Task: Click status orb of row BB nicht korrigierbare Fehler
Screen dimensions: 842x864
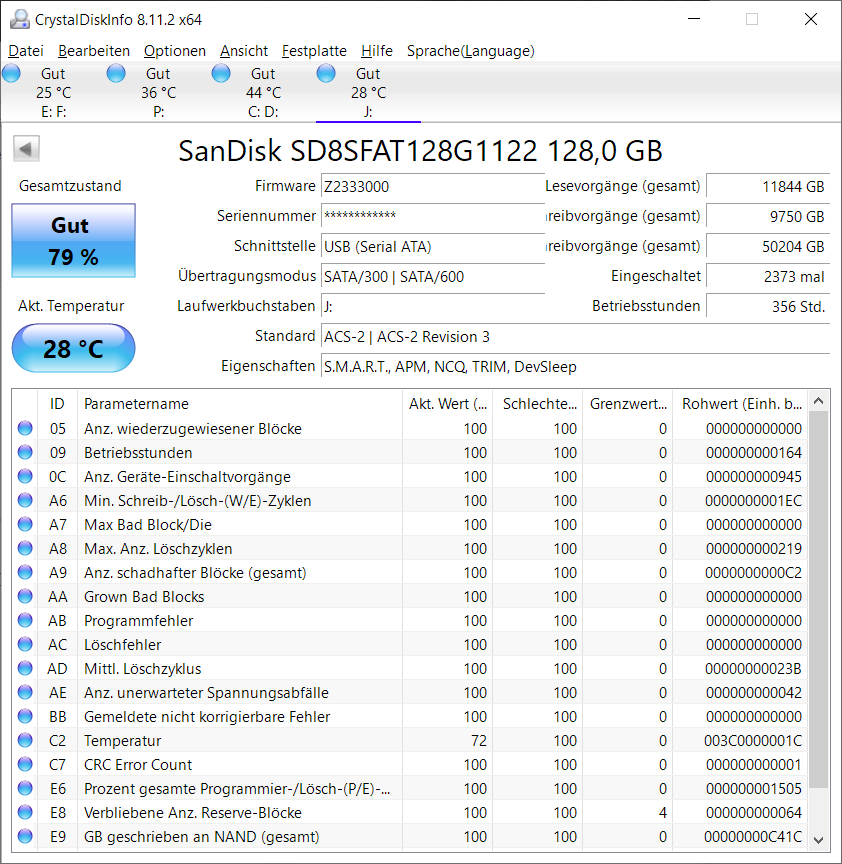Action: 25,716
